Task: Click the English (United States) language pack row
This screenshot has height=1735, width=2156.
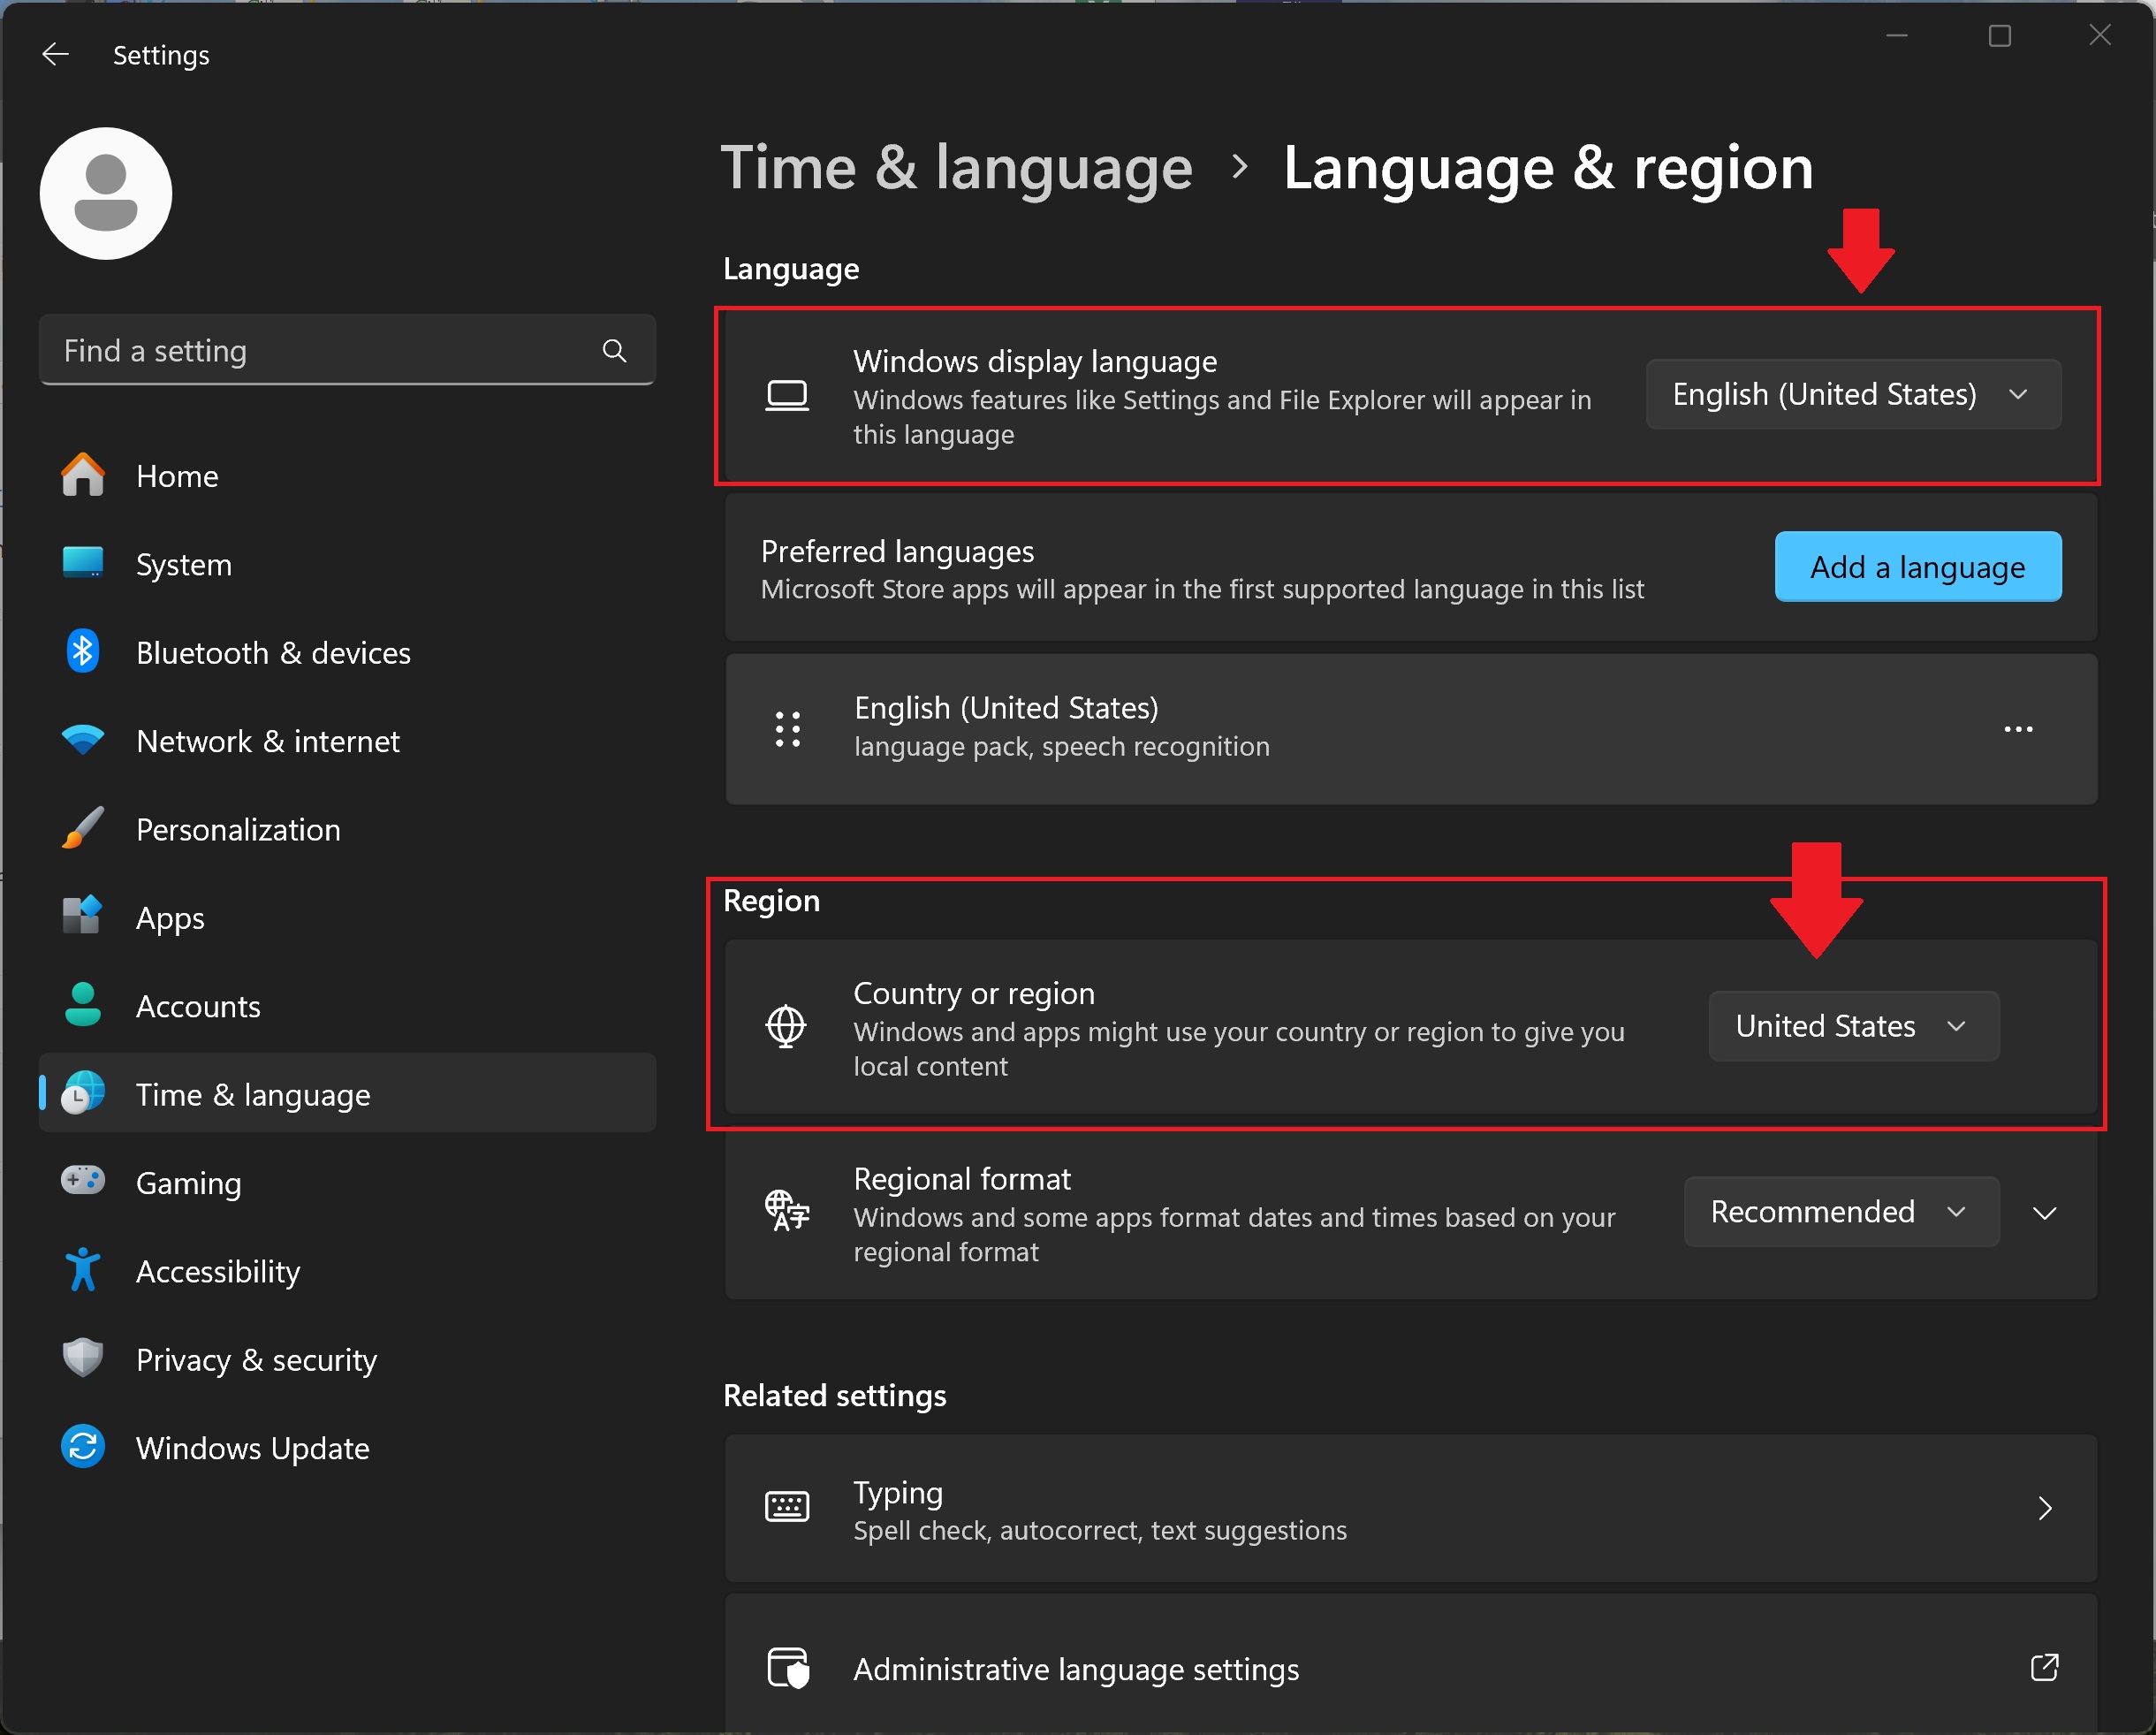Action: click(x=1411, y=729)
